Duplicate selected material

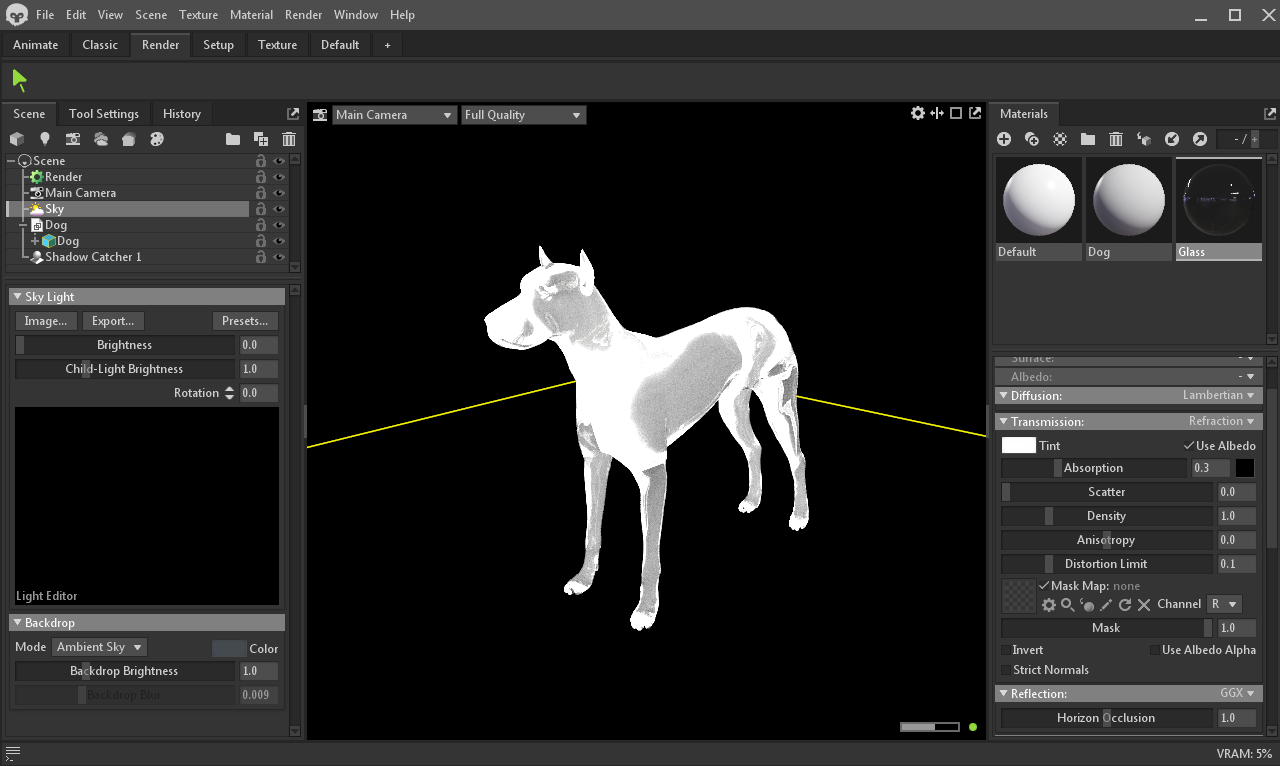coord(1032,139)
